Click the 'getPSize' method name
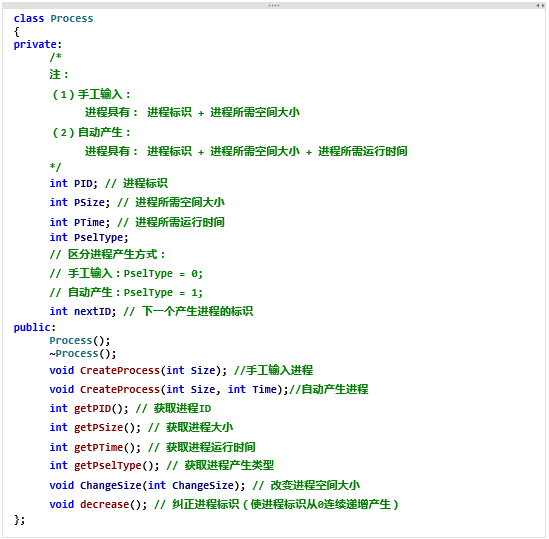This screenshot has width=549, height=539. click(98, 428)
